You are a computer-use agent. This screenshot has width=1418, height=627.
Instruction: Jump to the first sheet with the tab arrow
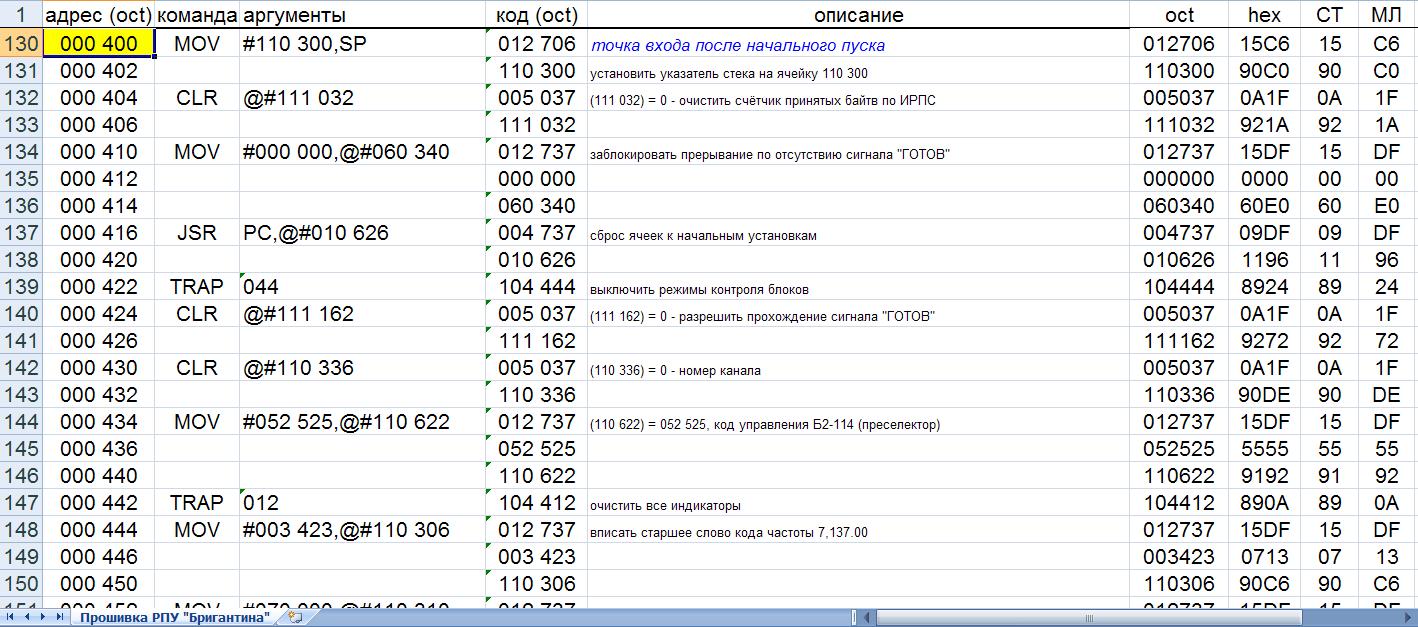click(x=9, y=618)
